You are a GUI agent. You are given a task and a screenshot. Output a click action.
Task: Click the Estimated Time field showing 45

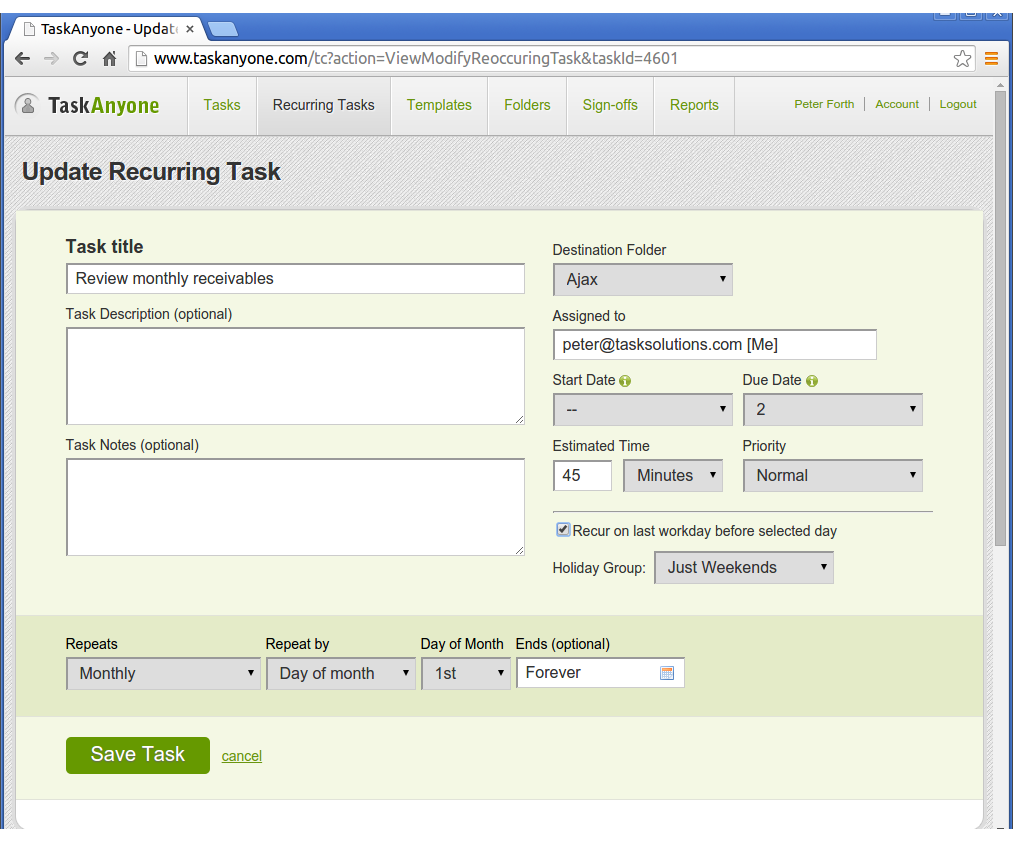tap(582, 476)
